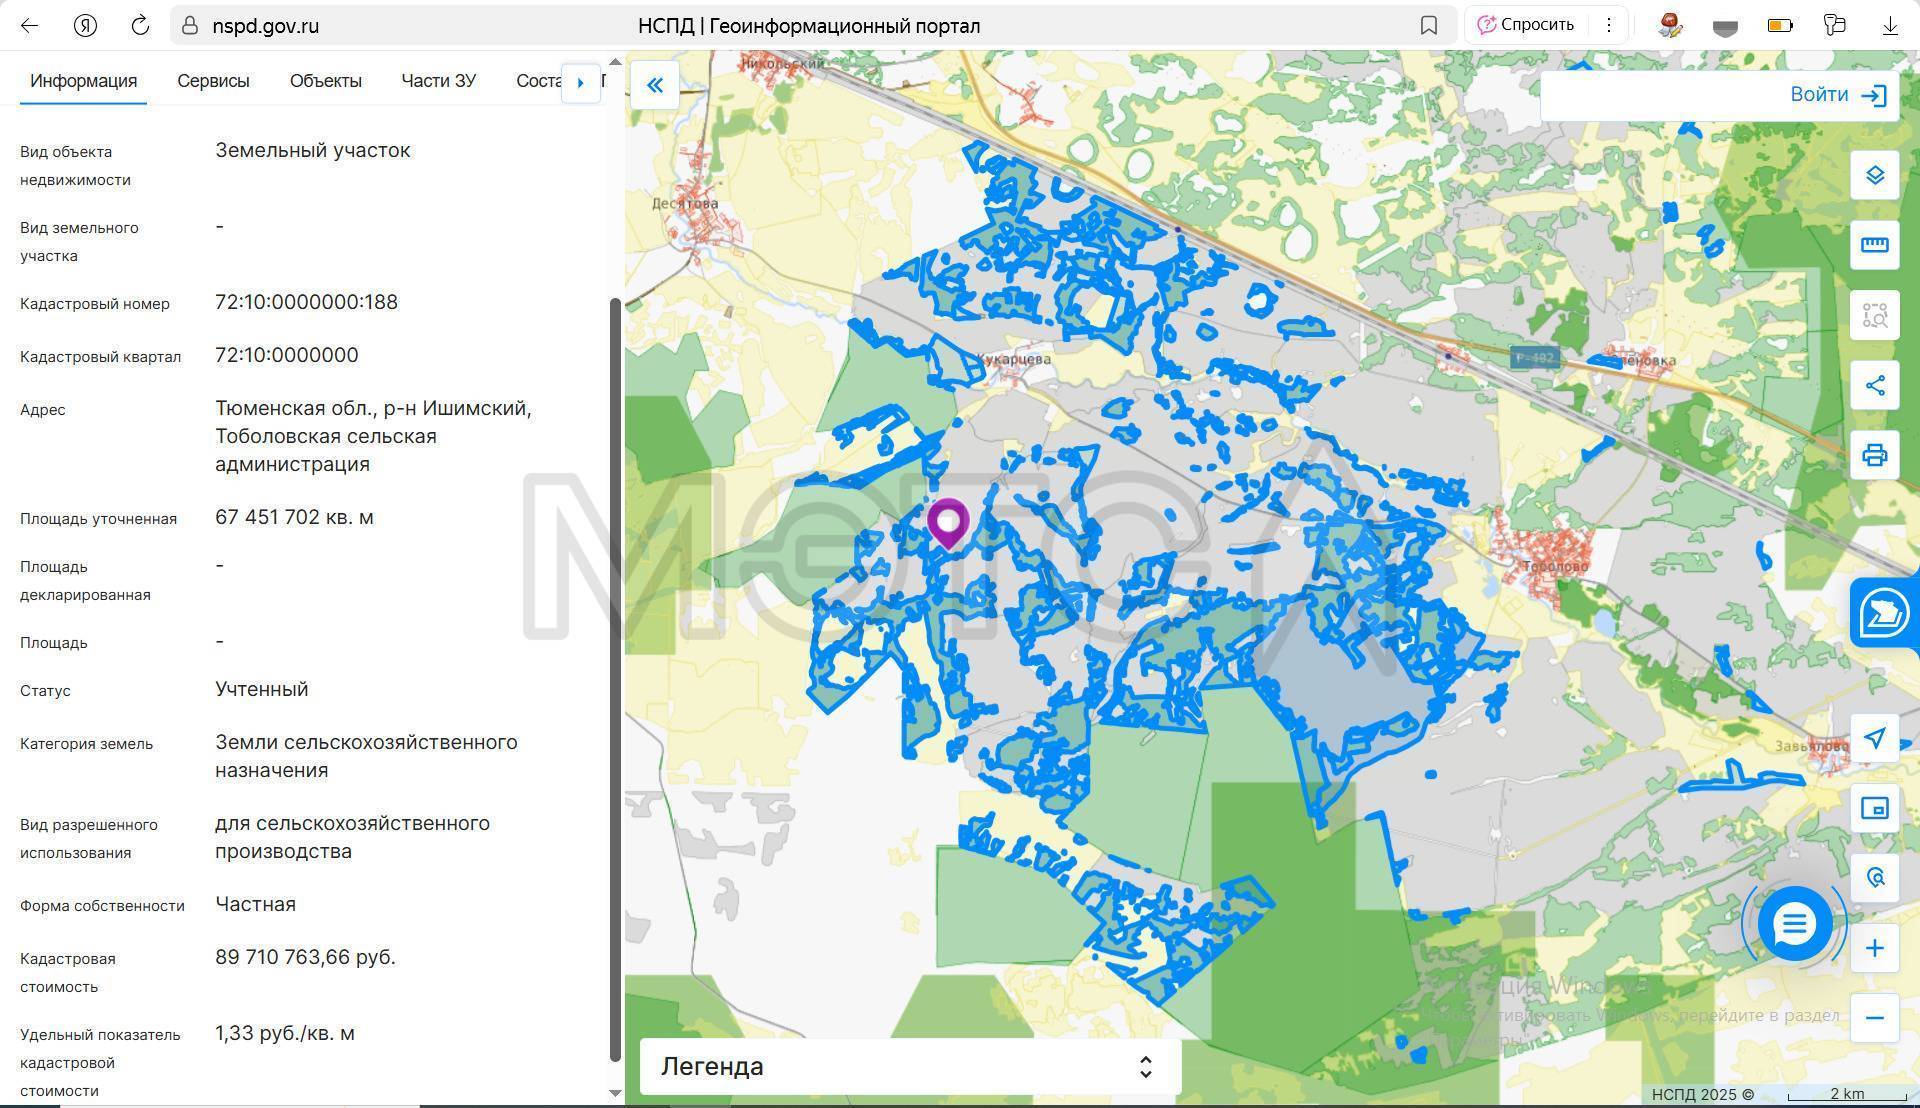Switch to the Сервисы tab
Image resolution: width=1920 pixels, height=1108 pixels.
pos(213,81)
